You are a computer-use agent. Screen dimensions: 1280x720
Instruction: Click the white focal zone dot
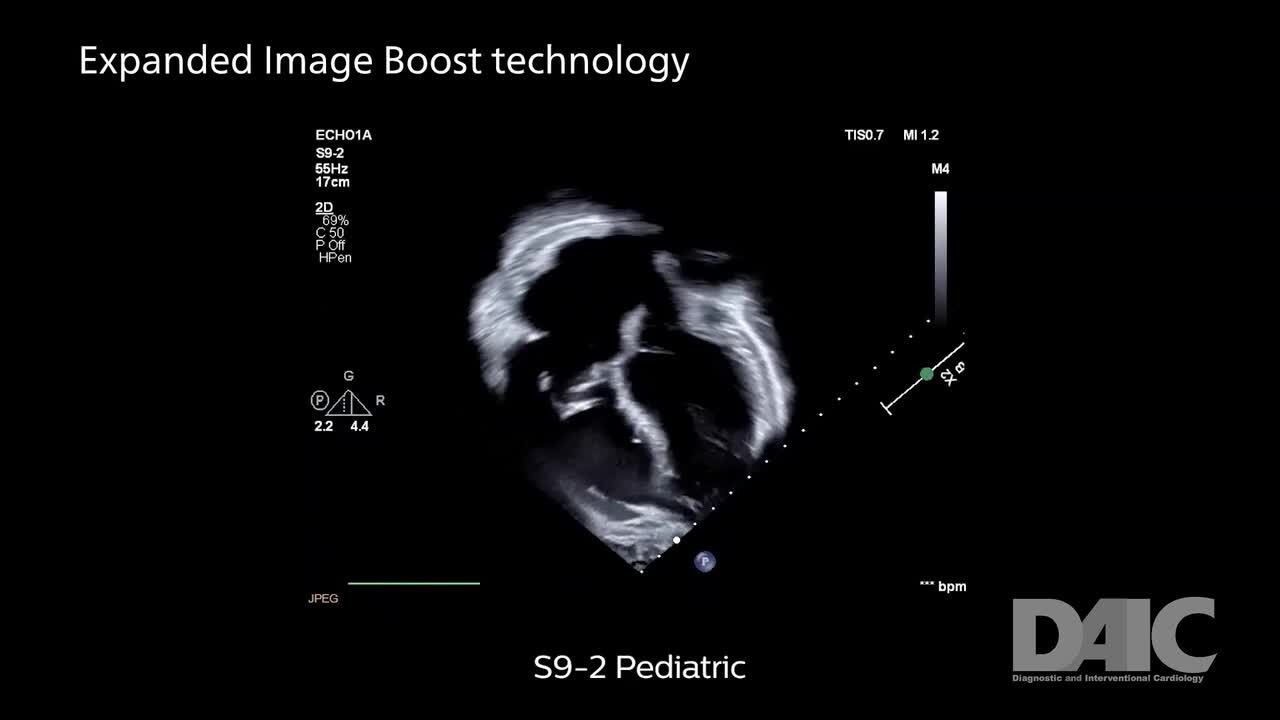click(x=677, y=541)
